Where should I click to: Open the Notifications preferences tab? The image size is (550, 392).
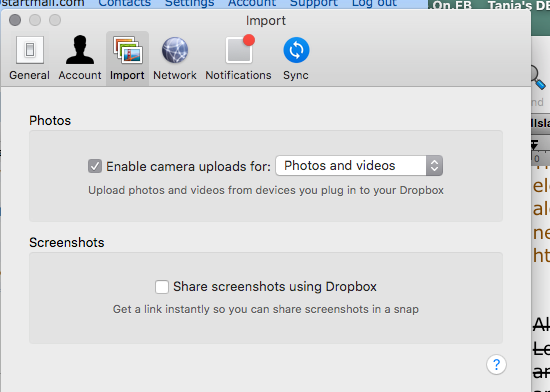pyautogui.click(x=238, y=59)
